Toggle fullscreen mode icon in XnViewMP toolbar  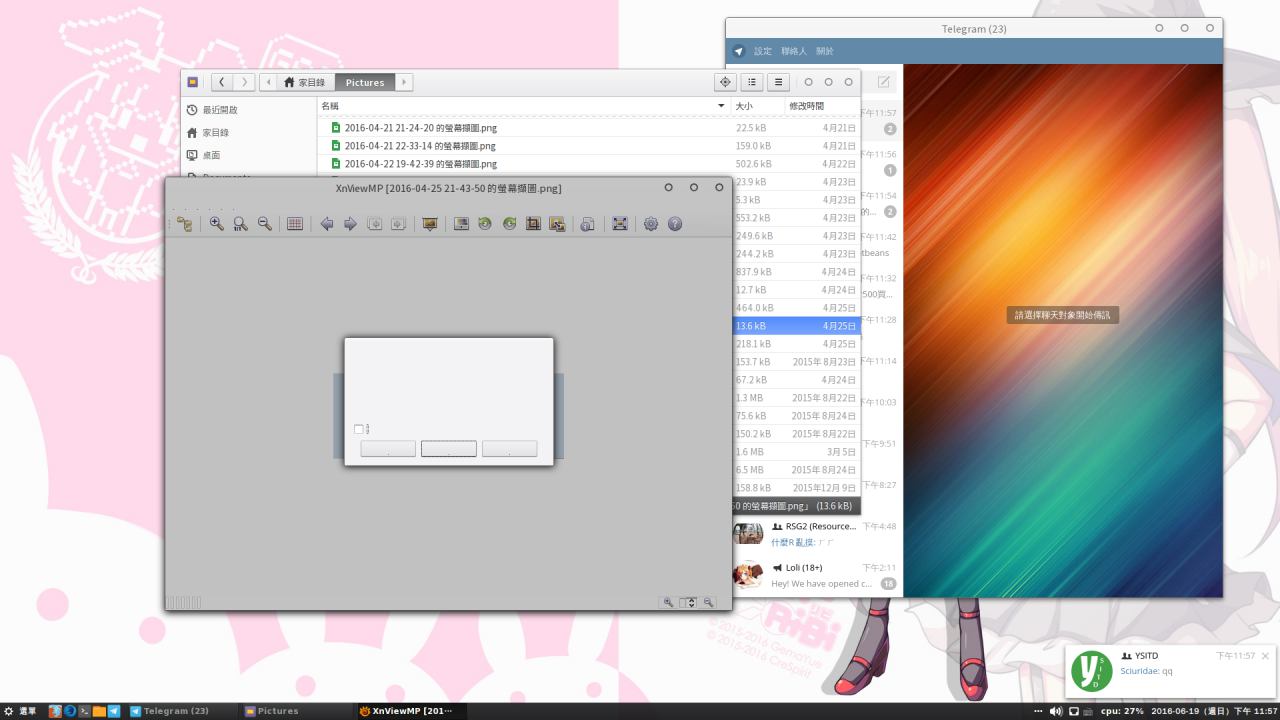[x=620, y=224]
